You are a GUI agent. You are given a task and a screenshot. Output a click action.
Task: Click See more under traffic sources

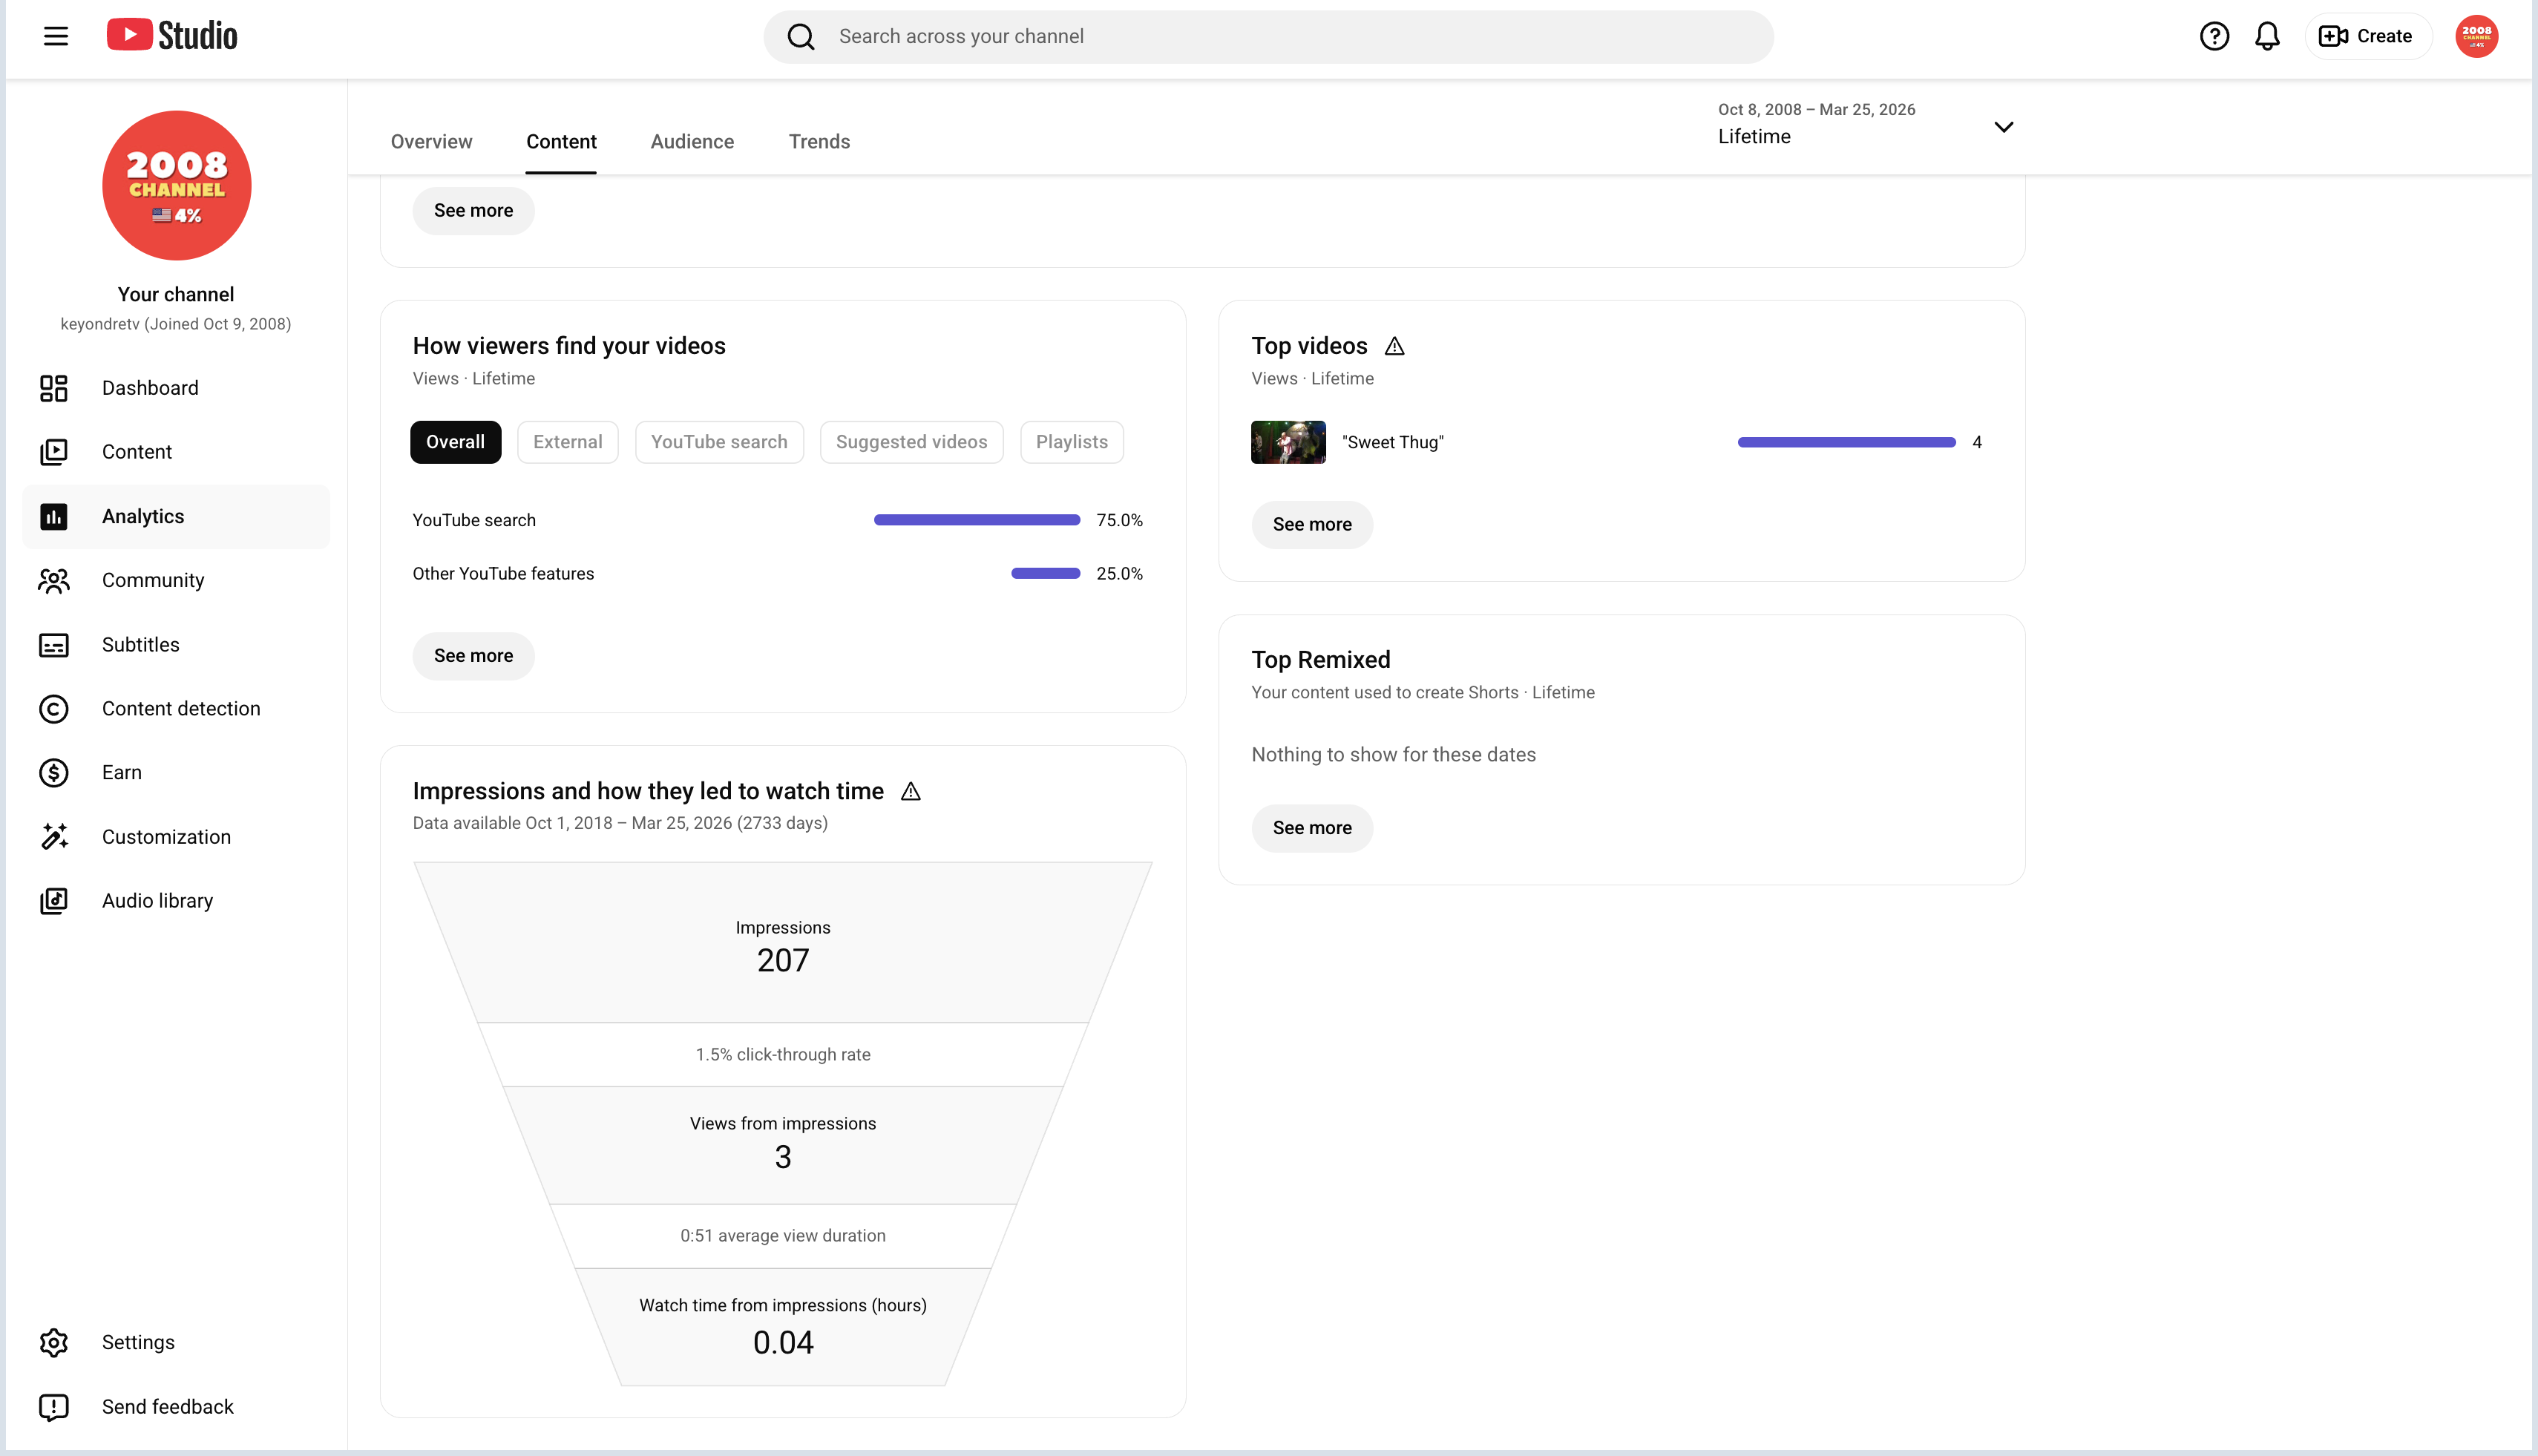click(x=473, y=656)
